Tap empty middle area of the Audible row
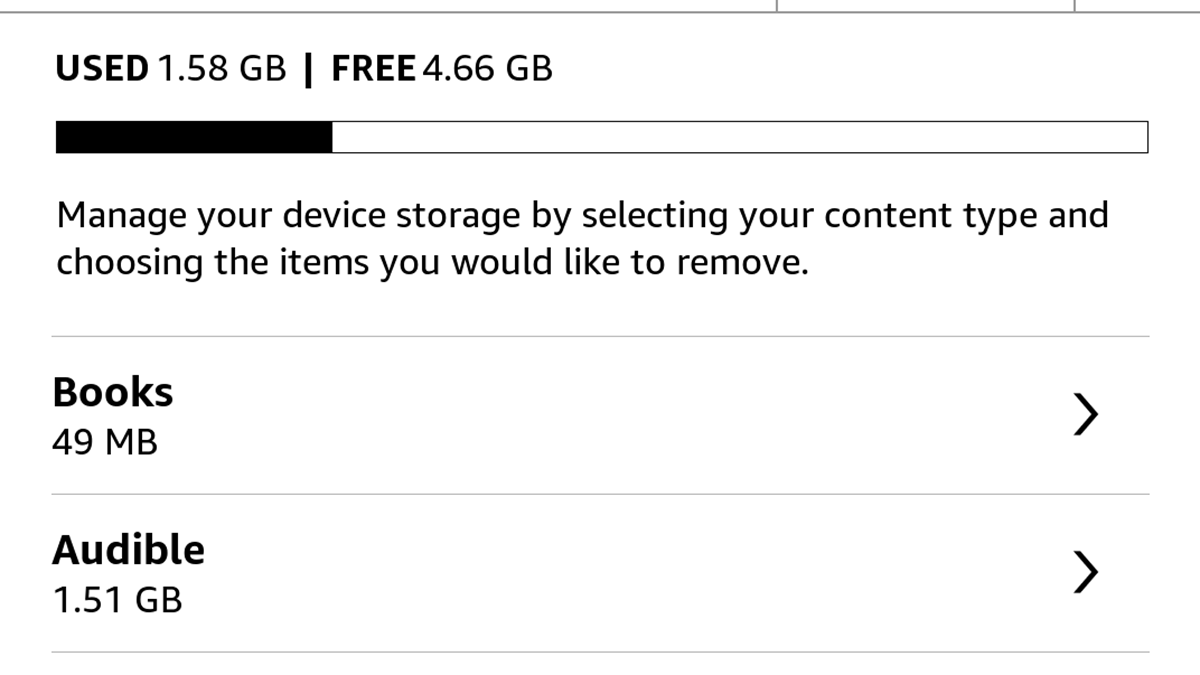 pyautogui.click(x=600, y=573)
